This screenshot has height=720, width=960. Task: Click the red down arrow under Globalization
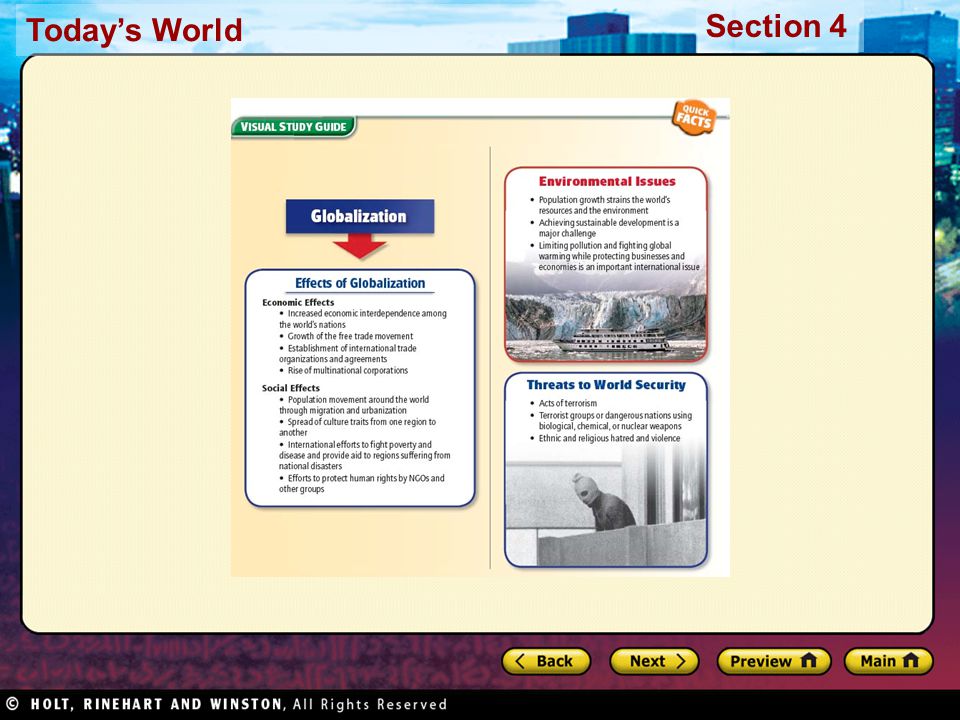(359, 246)
